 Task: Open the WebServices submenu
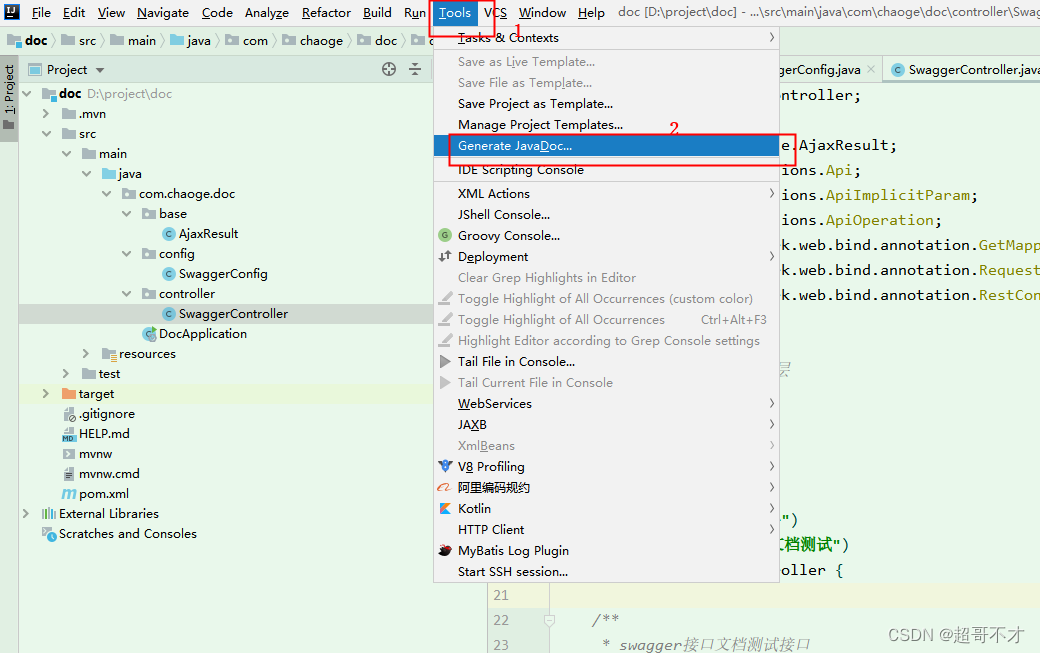coord(606,404)
